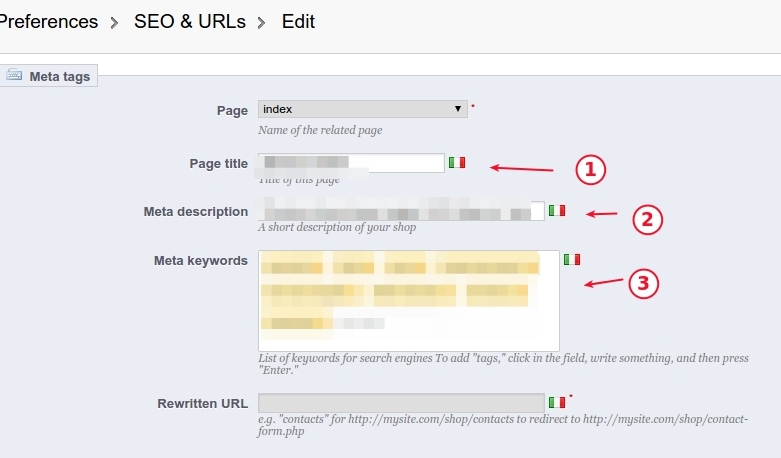Click the Italian flag beside Meta keywords

point(572,259)
